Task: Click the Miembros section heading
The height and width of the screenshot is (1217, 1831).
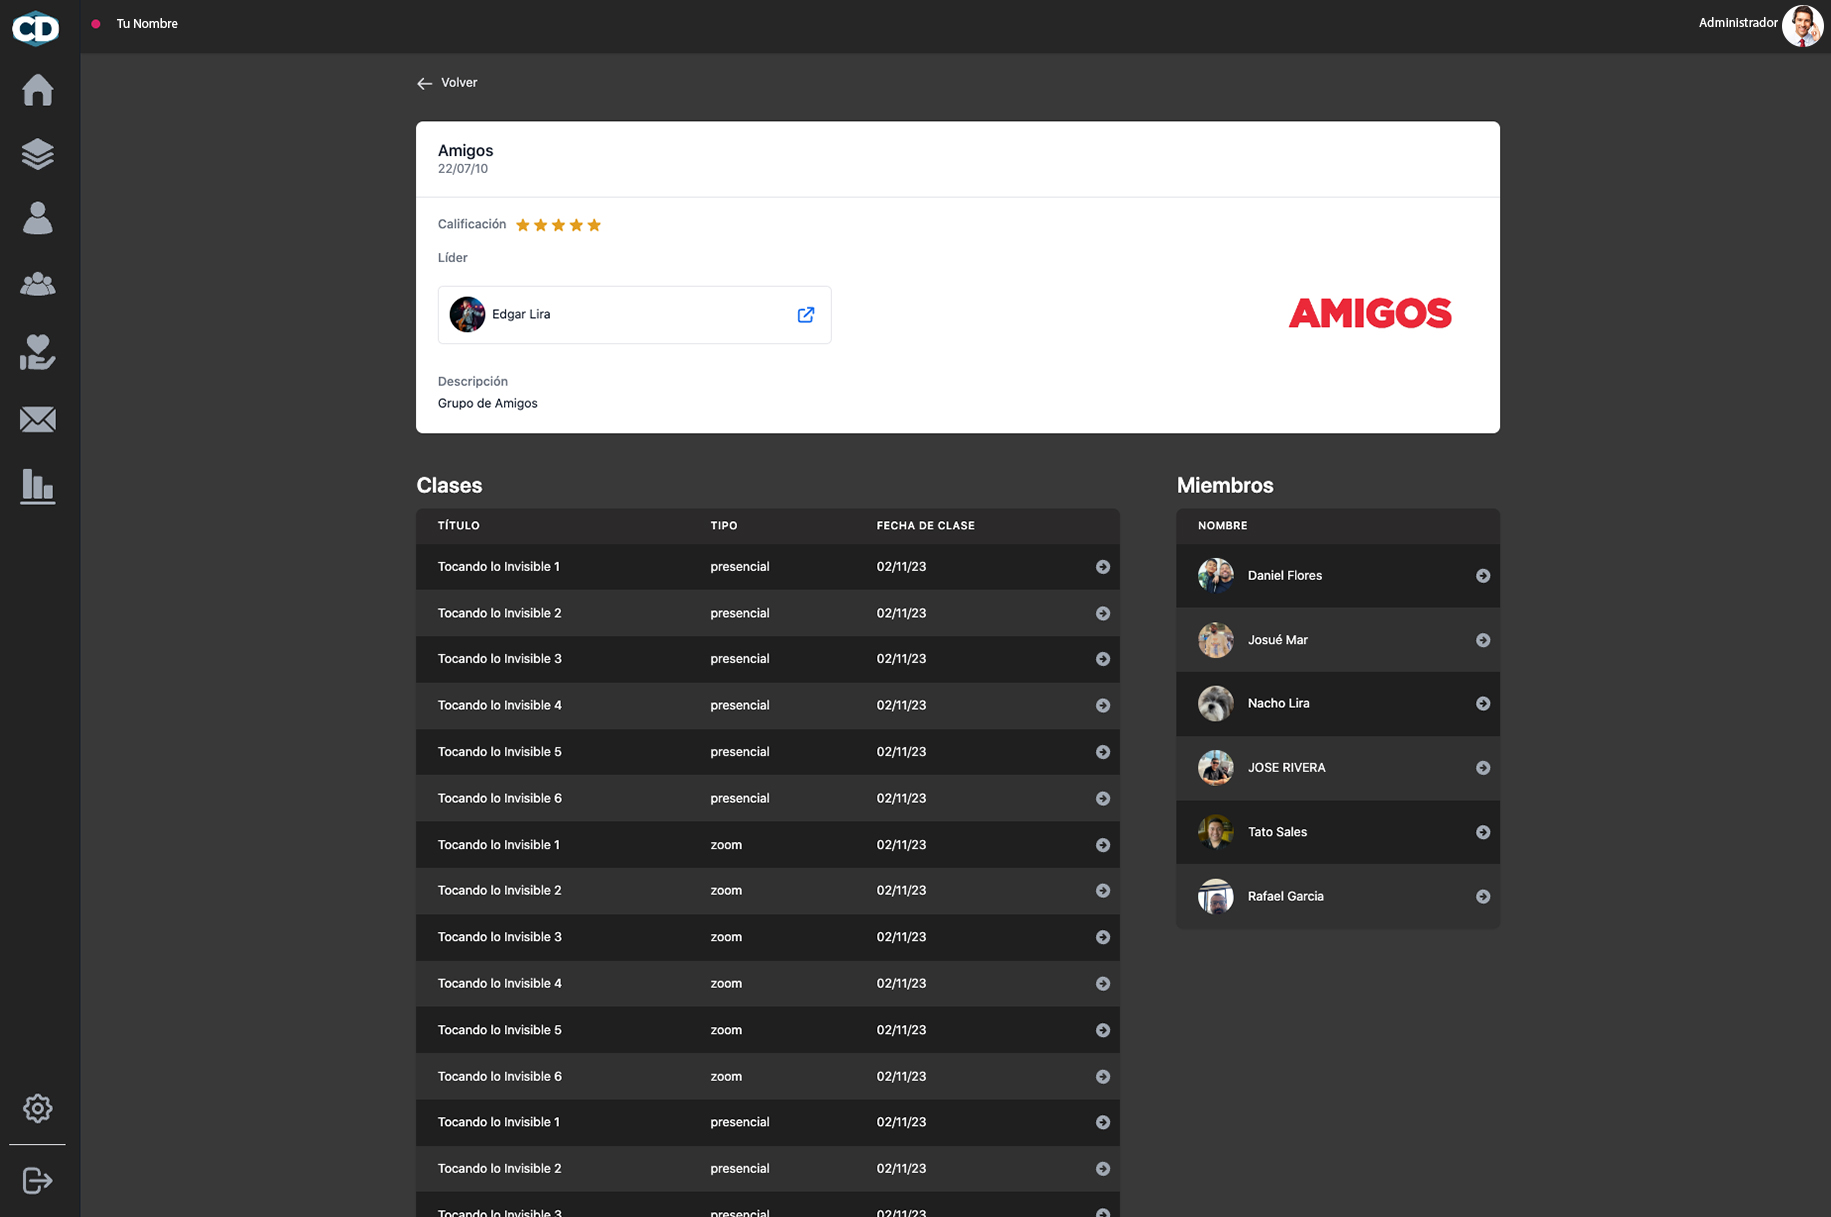Action: (x=1225, y=486)
